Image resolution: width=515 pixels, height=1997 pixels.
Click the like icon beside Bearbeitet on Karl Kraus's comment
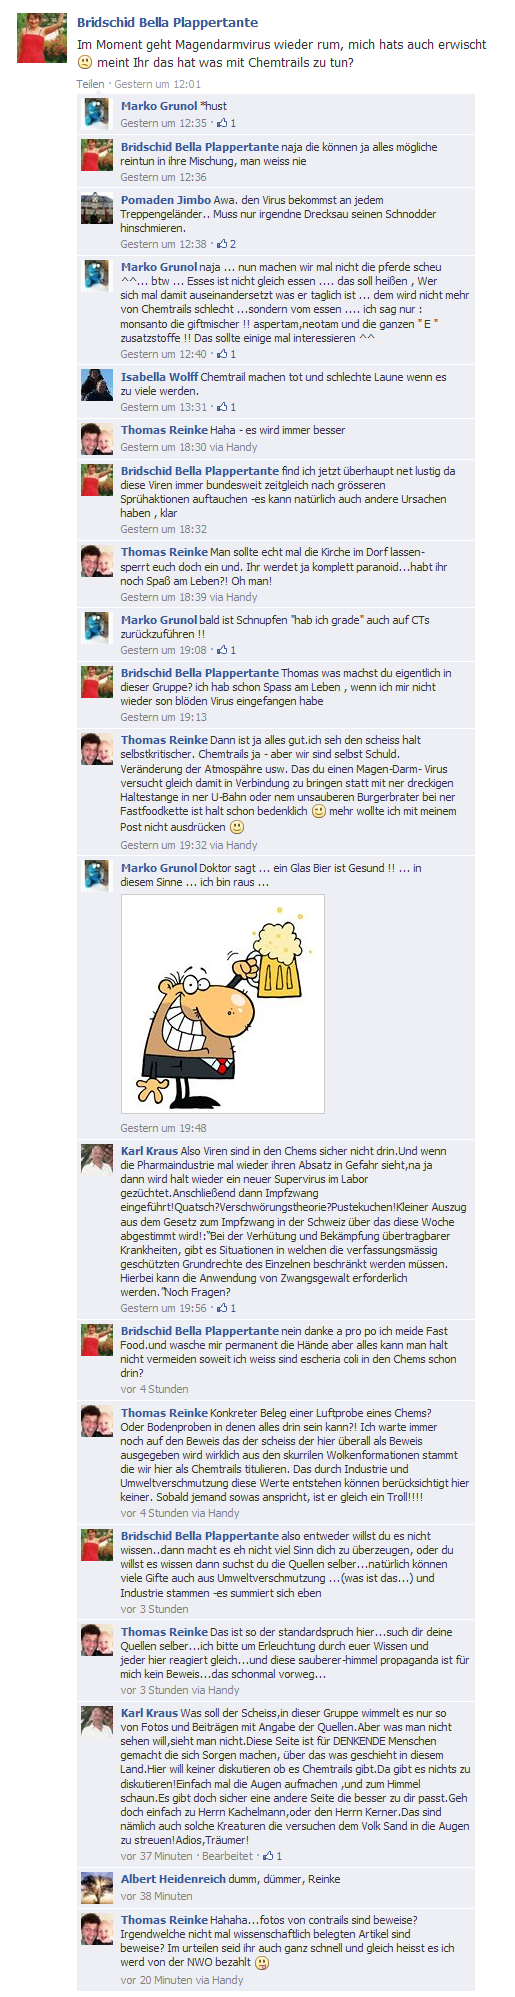coord(267,1856)
